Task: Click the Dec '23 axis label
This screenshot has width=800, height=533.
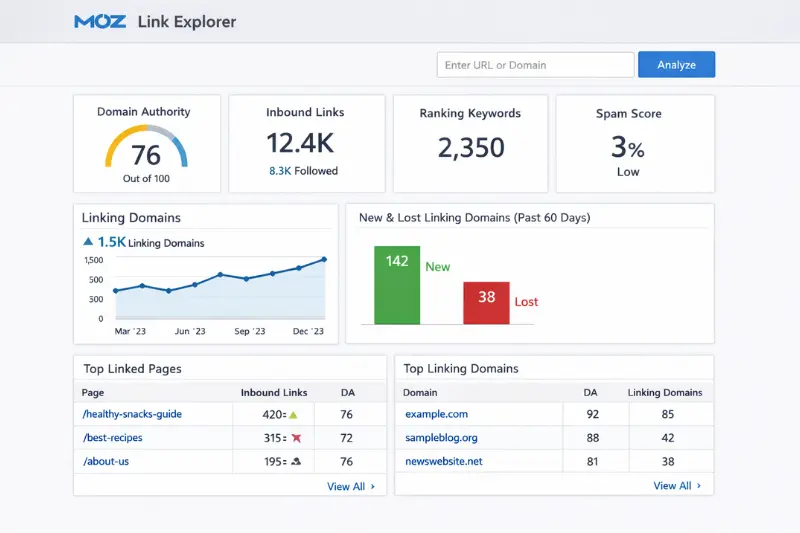Action: tap(308, 331)
